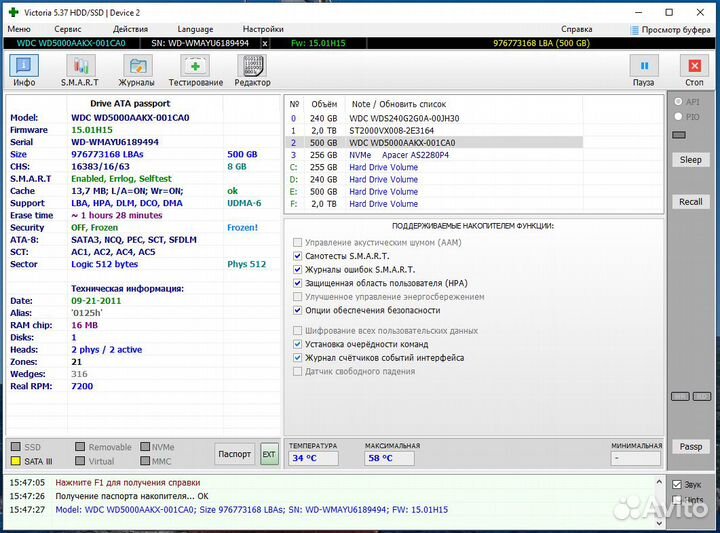
Task: Click the Пауза pause button
Action: (643, 70)
